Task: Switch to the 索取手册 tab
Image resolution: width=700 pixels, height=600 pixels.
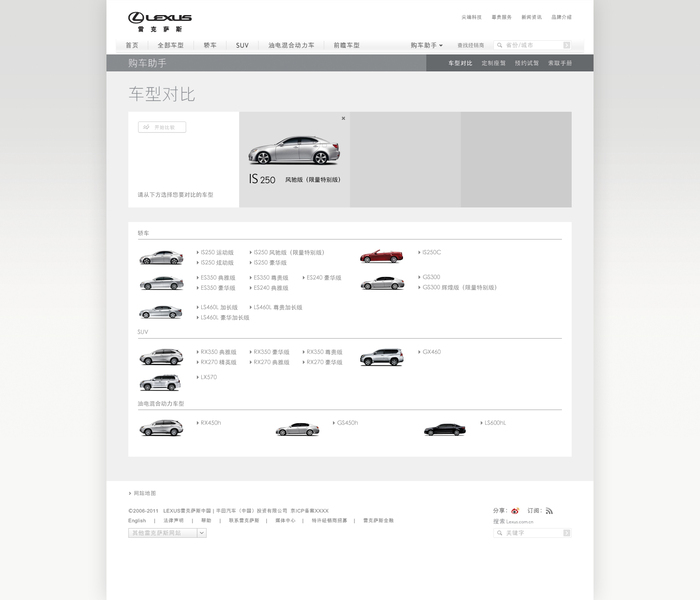Action: point(560,63)
